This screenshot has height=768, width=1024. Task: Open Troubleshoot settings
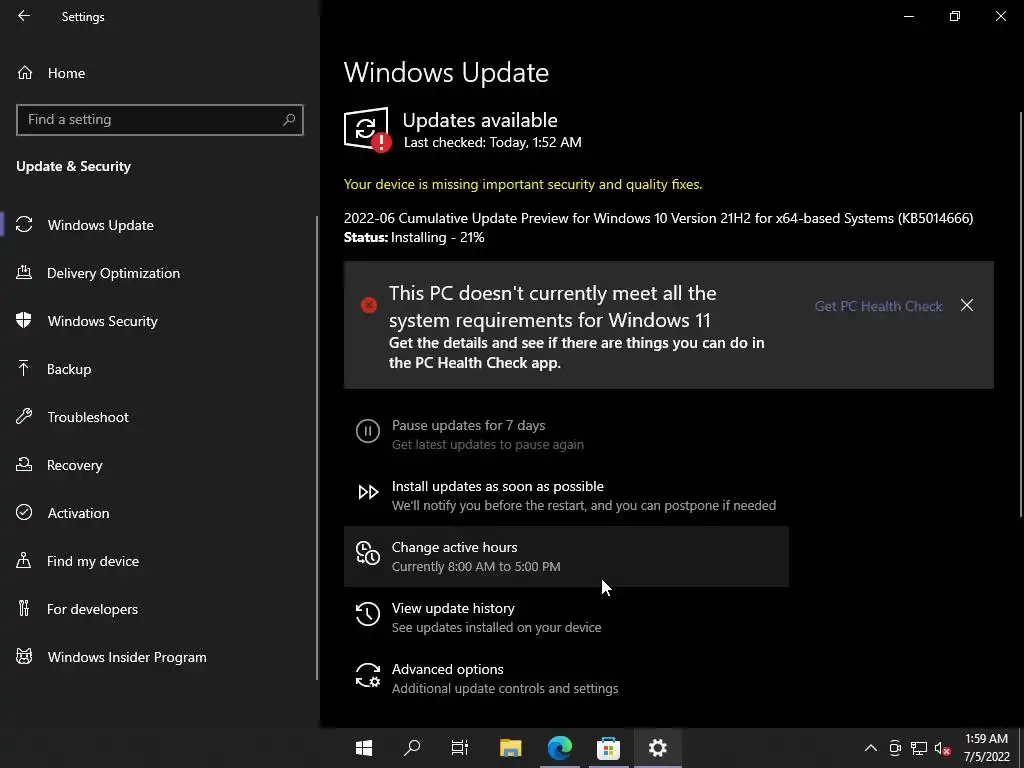(159, 417)
